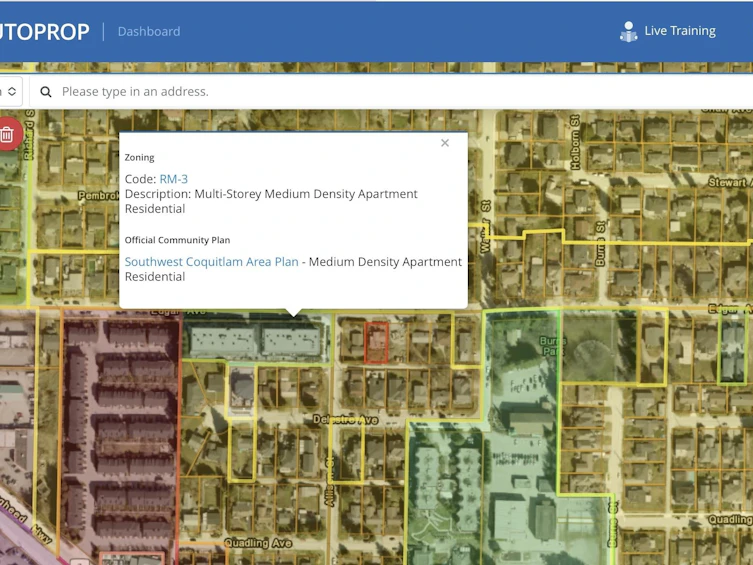Click the Burns Park label on map
Screen dimensions: 753x565
click(553, 346)
